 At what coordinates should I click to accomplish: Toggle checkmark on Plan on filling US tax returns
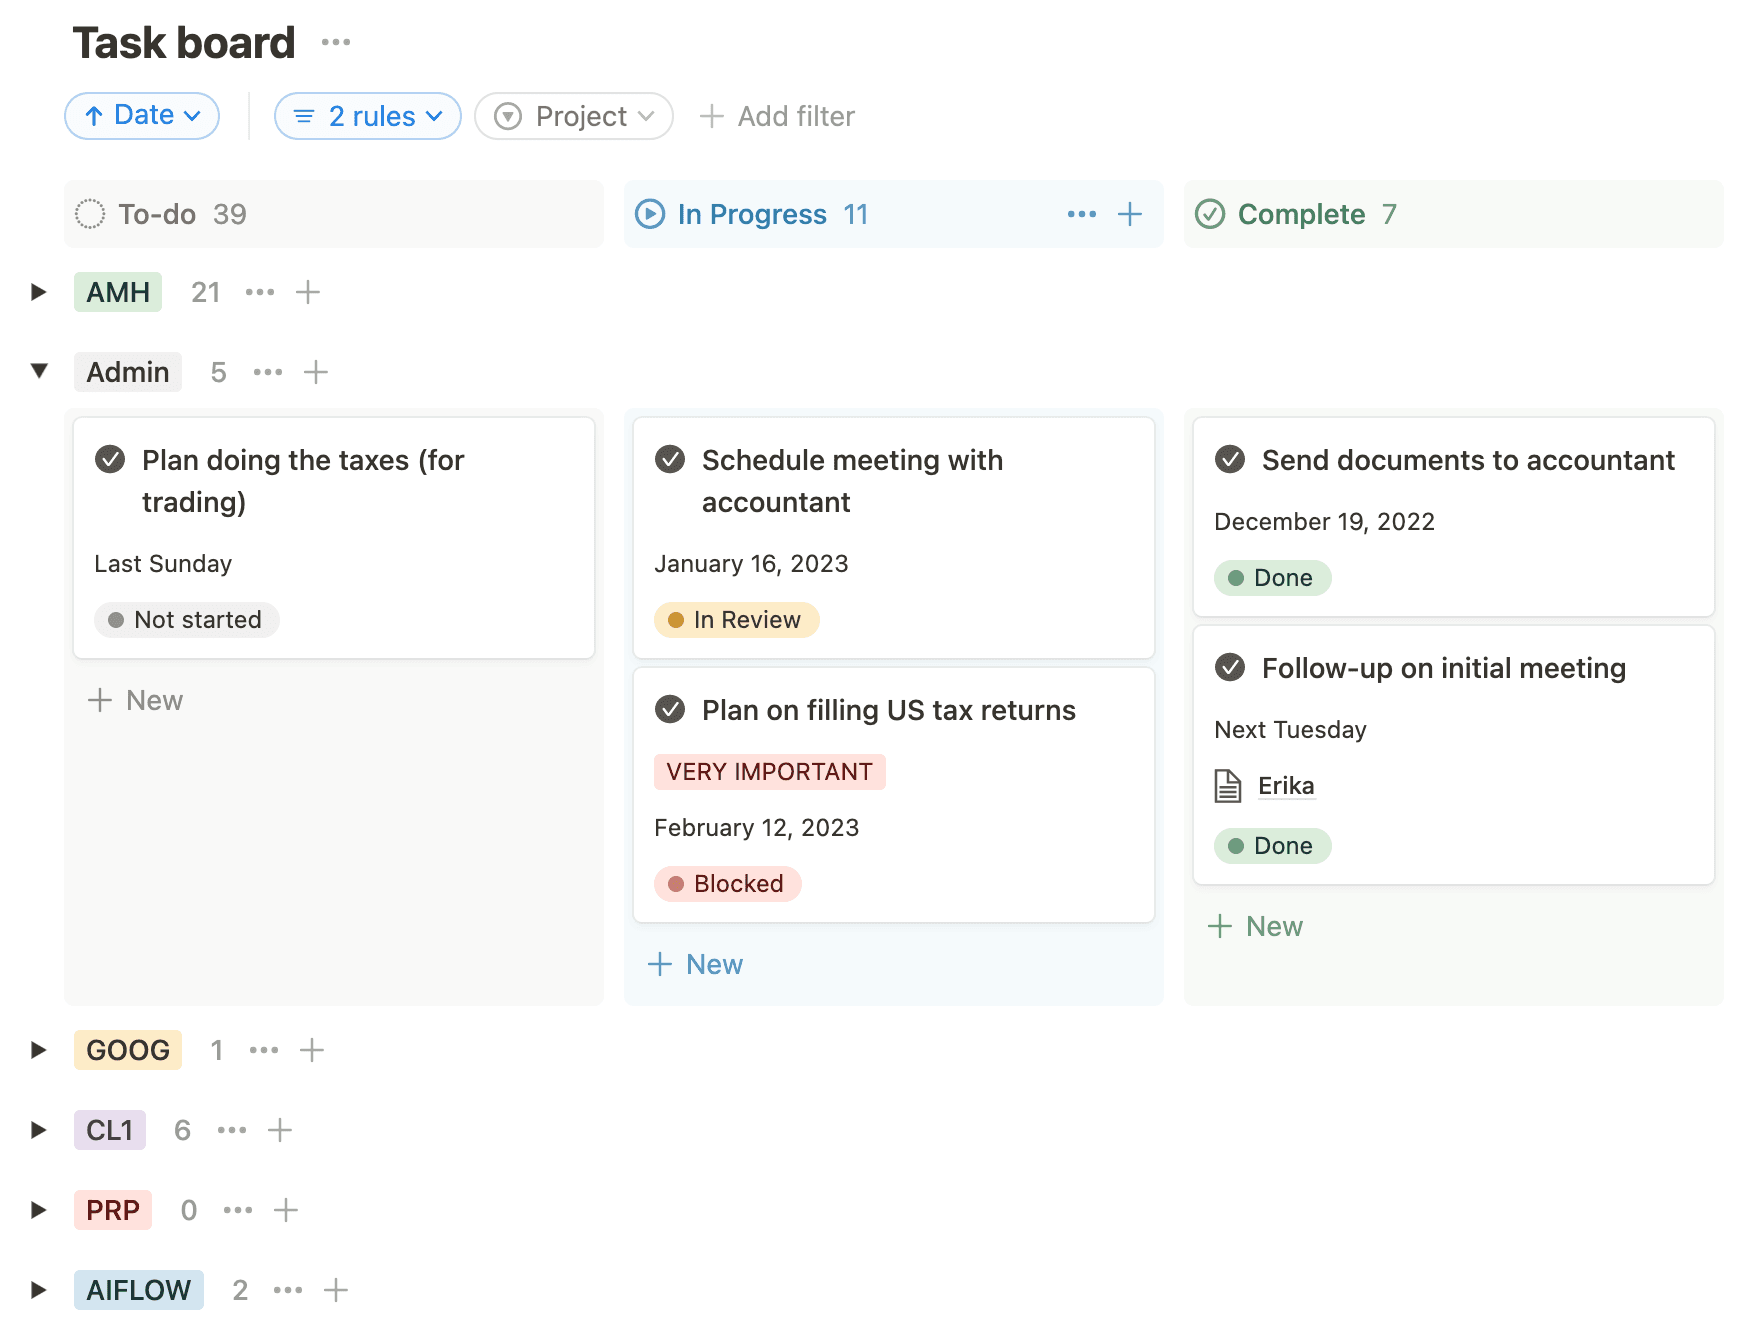coord(670,709)
